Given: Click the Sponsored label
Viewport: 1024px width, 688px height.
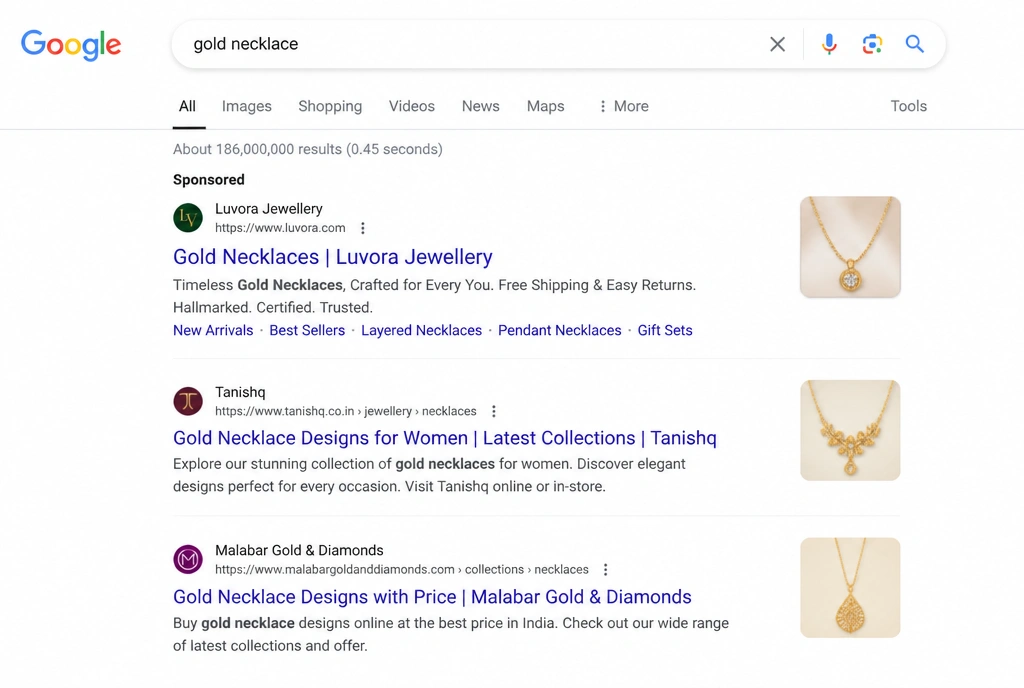Looking at the screenshot, I should pyautogui.click(x=209, y=180).
